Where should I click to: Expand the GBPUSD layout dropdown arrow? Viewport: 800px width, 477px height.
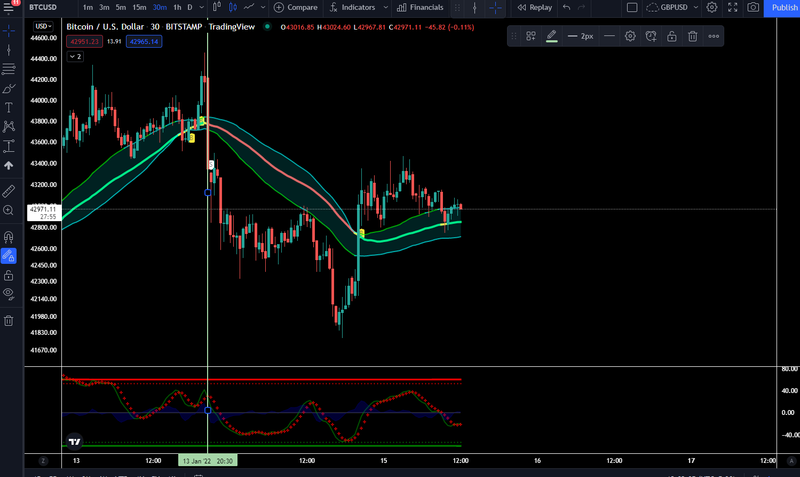[695, 8]
